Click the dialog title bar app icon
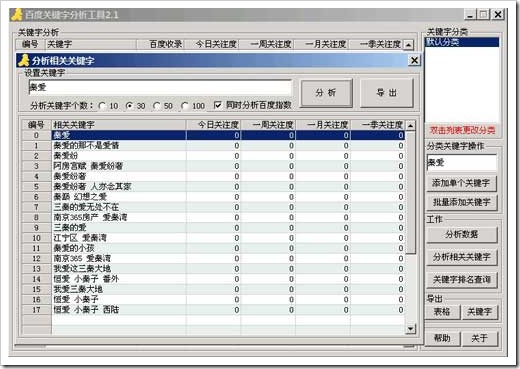 [24, 61]
